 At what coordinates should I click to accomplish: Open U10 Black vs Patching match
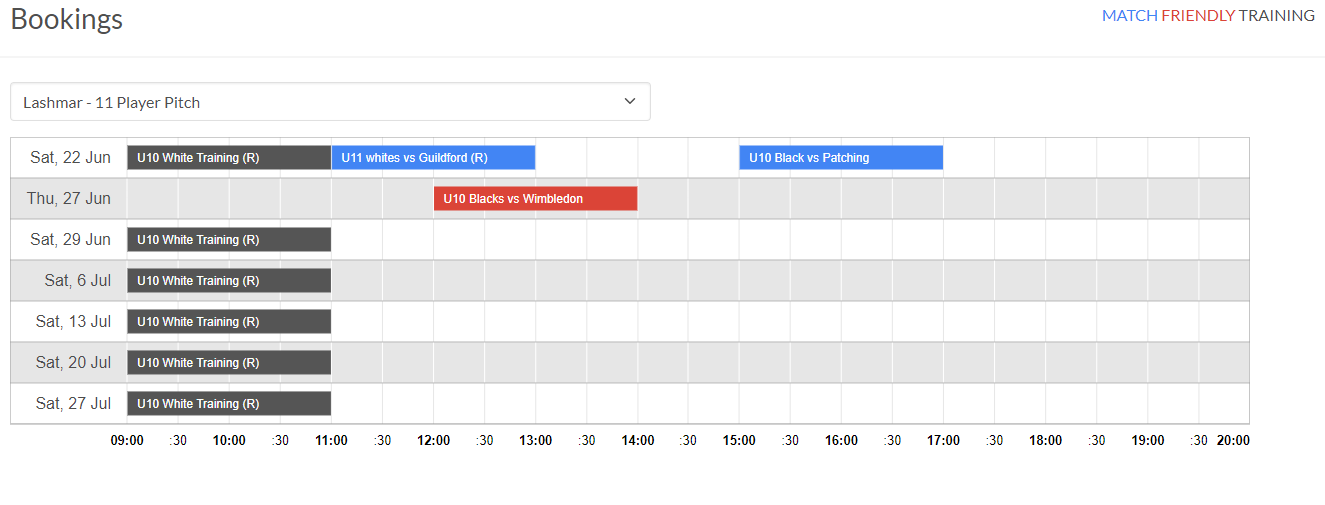tap(841, 158)
